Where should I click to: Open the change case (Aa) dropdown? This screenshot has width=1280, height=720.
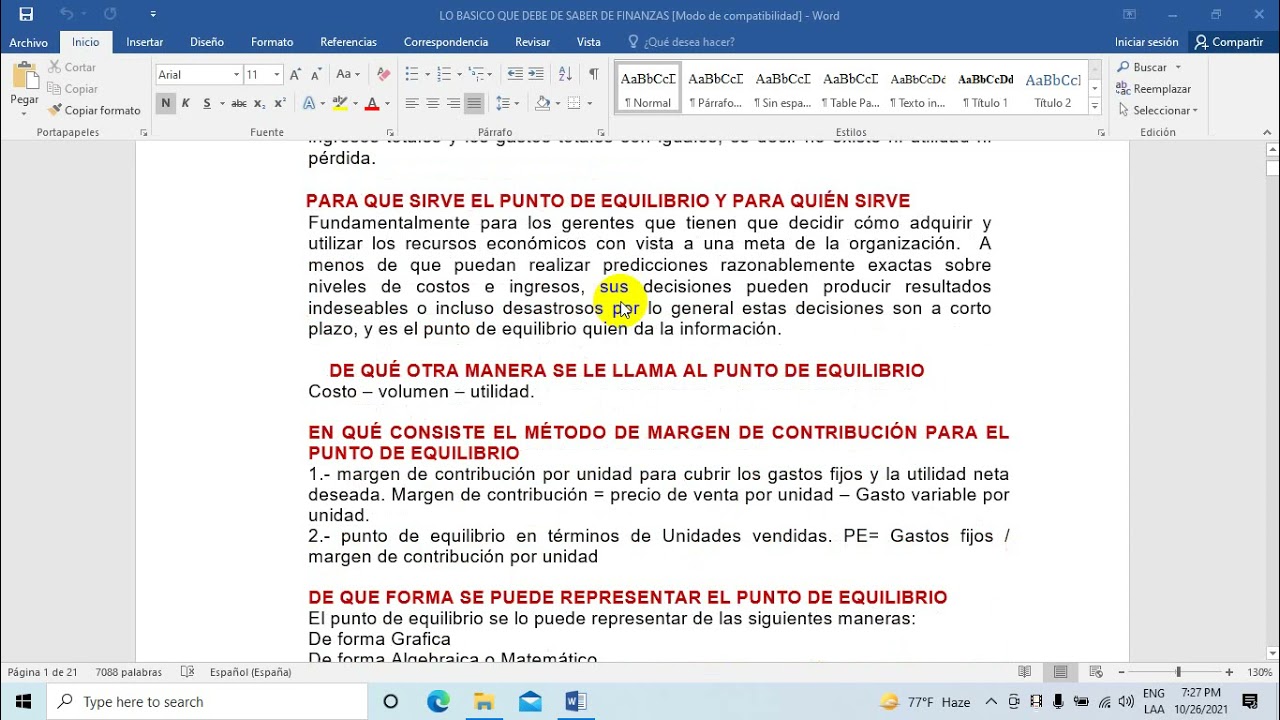(348, 74)
